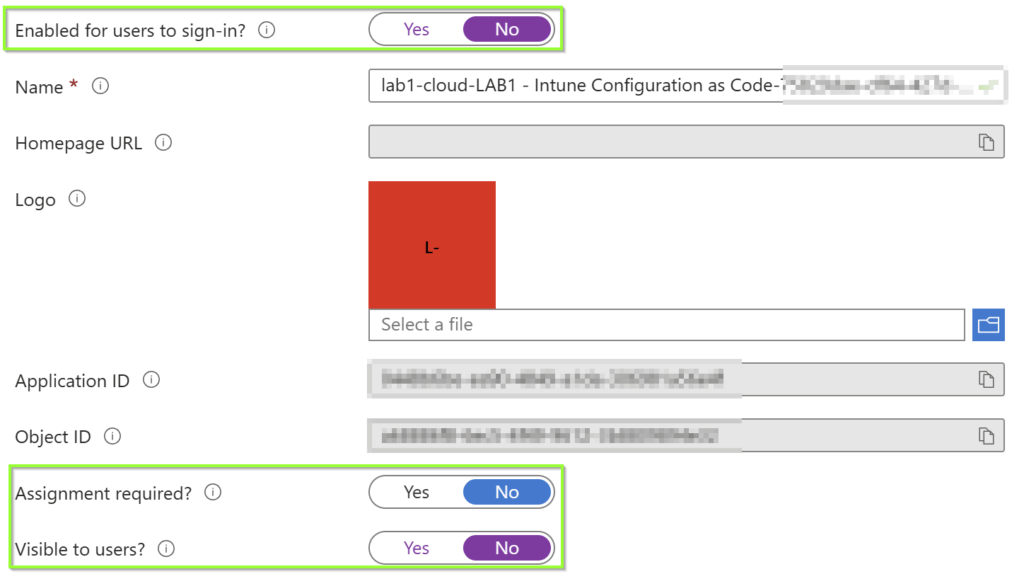This screenshot has height=574, width=1024.
Task: Click info icon beside 'Enabled for users to sign-in?'
Action: pos(266,30)
